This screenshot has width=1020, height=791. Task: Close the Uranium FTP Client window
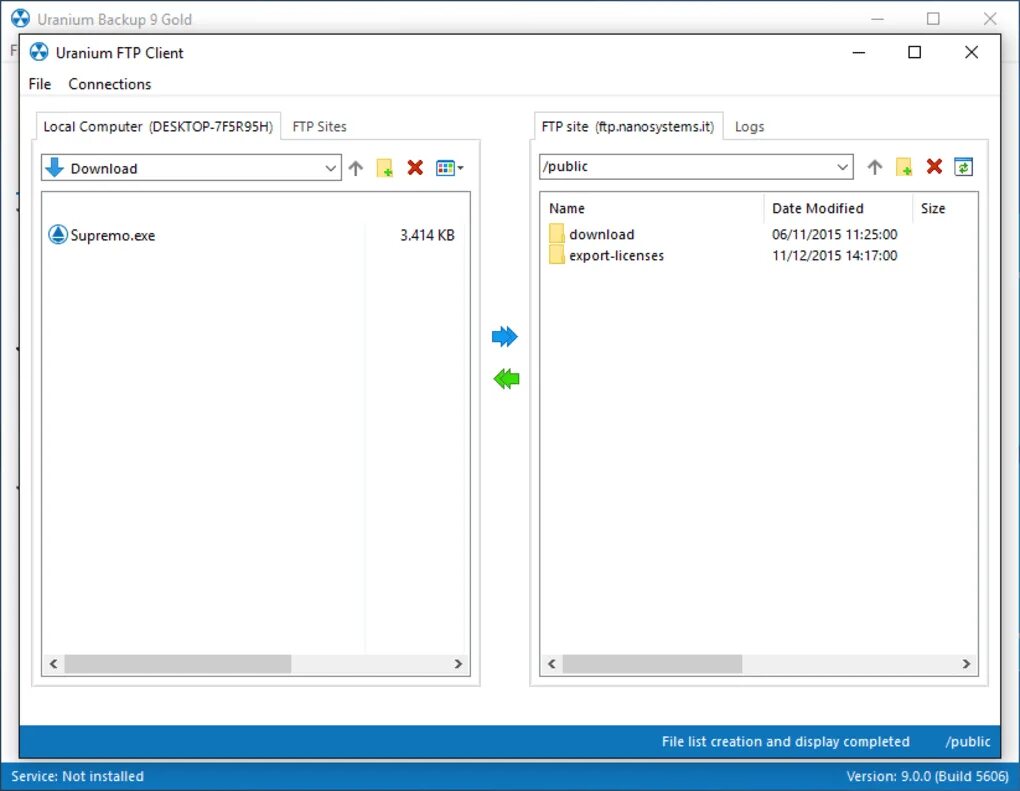point(971,52)
